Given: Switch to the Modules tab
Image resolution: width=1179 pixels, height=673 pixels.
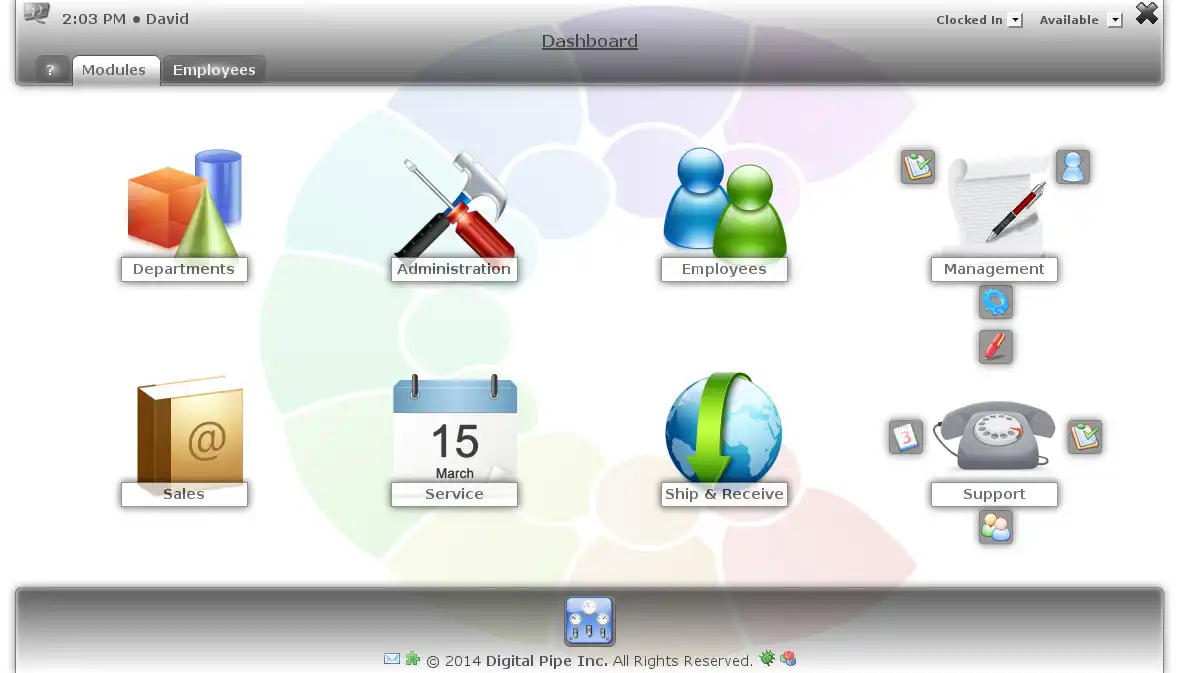Looking at the screenshot, I should click(x=116, y=70).
